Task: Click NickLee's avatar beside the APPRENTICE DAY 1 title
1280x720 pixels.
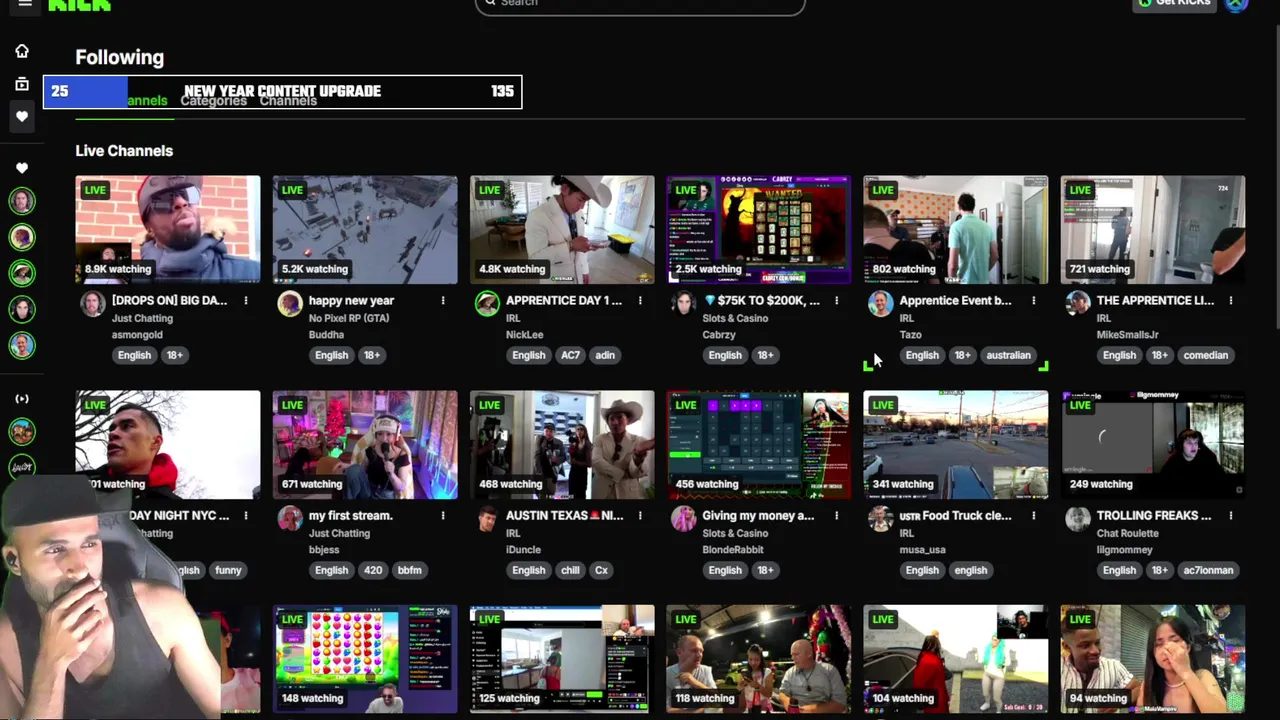Action: tap(487, 304)
